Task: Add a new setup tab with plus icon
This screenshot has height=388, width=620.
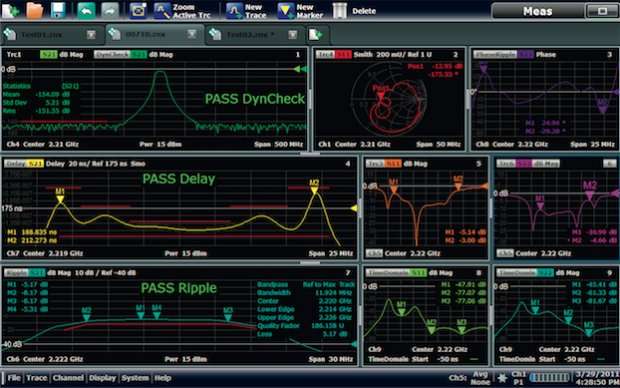Action: 316,34
